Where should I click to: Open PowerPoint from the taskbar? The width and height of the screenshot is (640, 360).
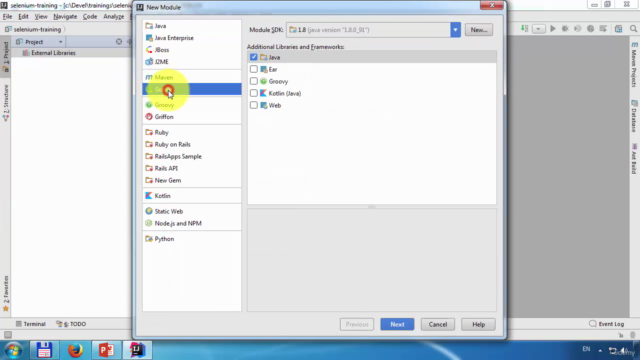tap(107, 350)
